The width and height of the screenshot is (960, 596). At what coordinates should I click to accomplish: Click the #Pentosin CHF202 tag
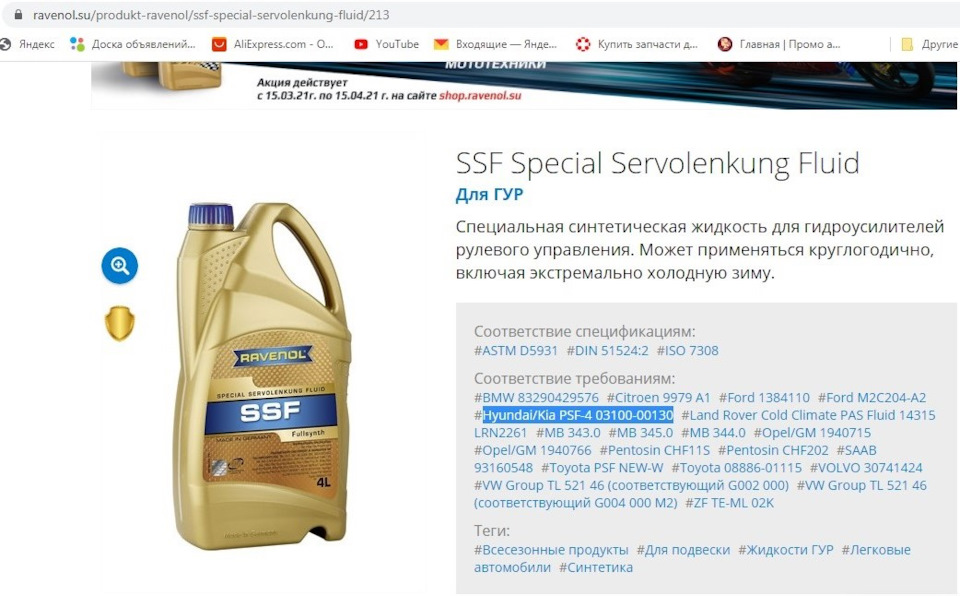click(x=773, y=450)
